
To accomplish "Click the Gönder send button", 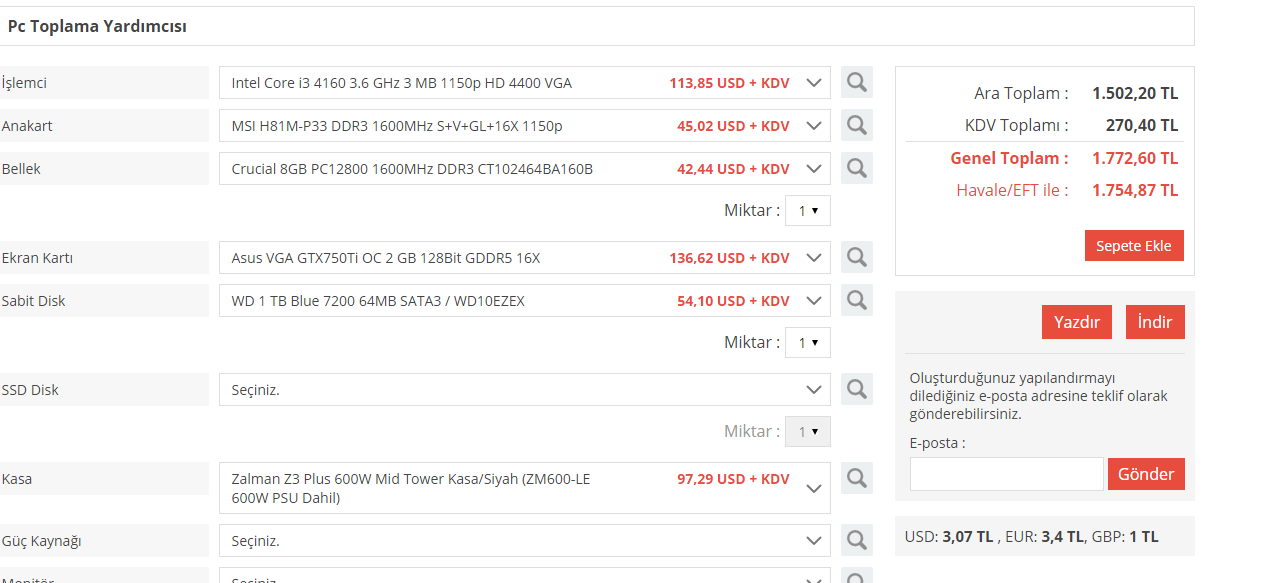I will [x=1146, y=474].
